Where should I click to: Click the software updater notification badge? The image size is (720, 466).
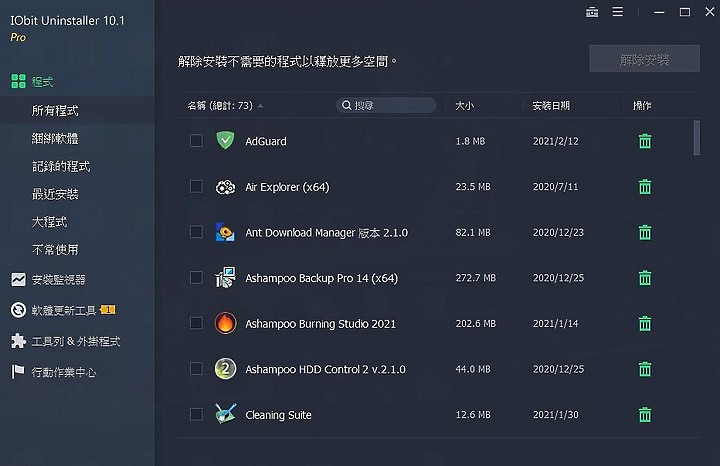(x=108, y=309)
